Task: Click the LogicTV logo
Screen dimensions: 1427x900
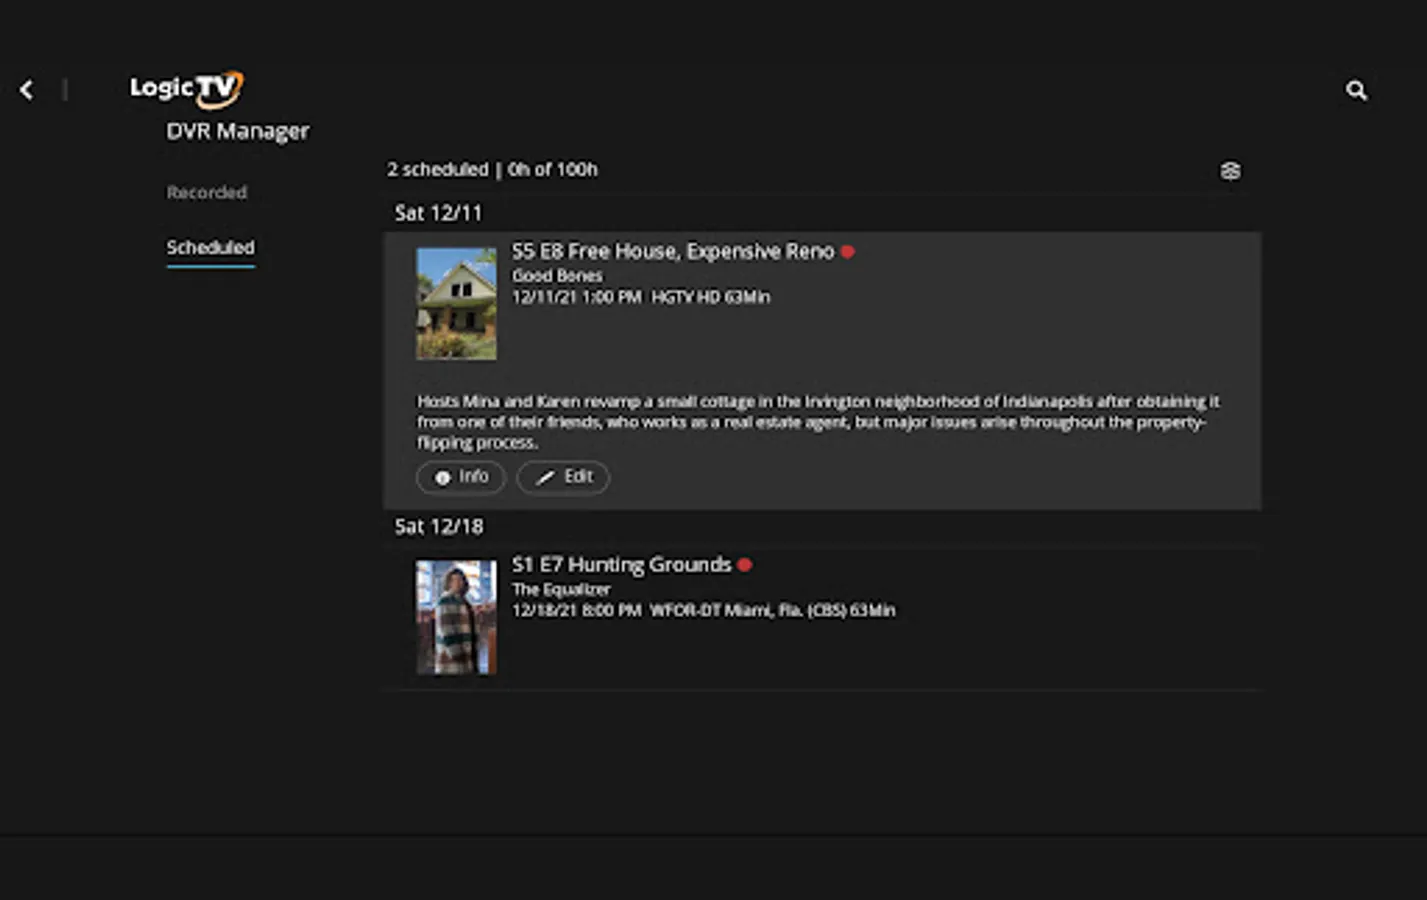Action: click(187, 89)
